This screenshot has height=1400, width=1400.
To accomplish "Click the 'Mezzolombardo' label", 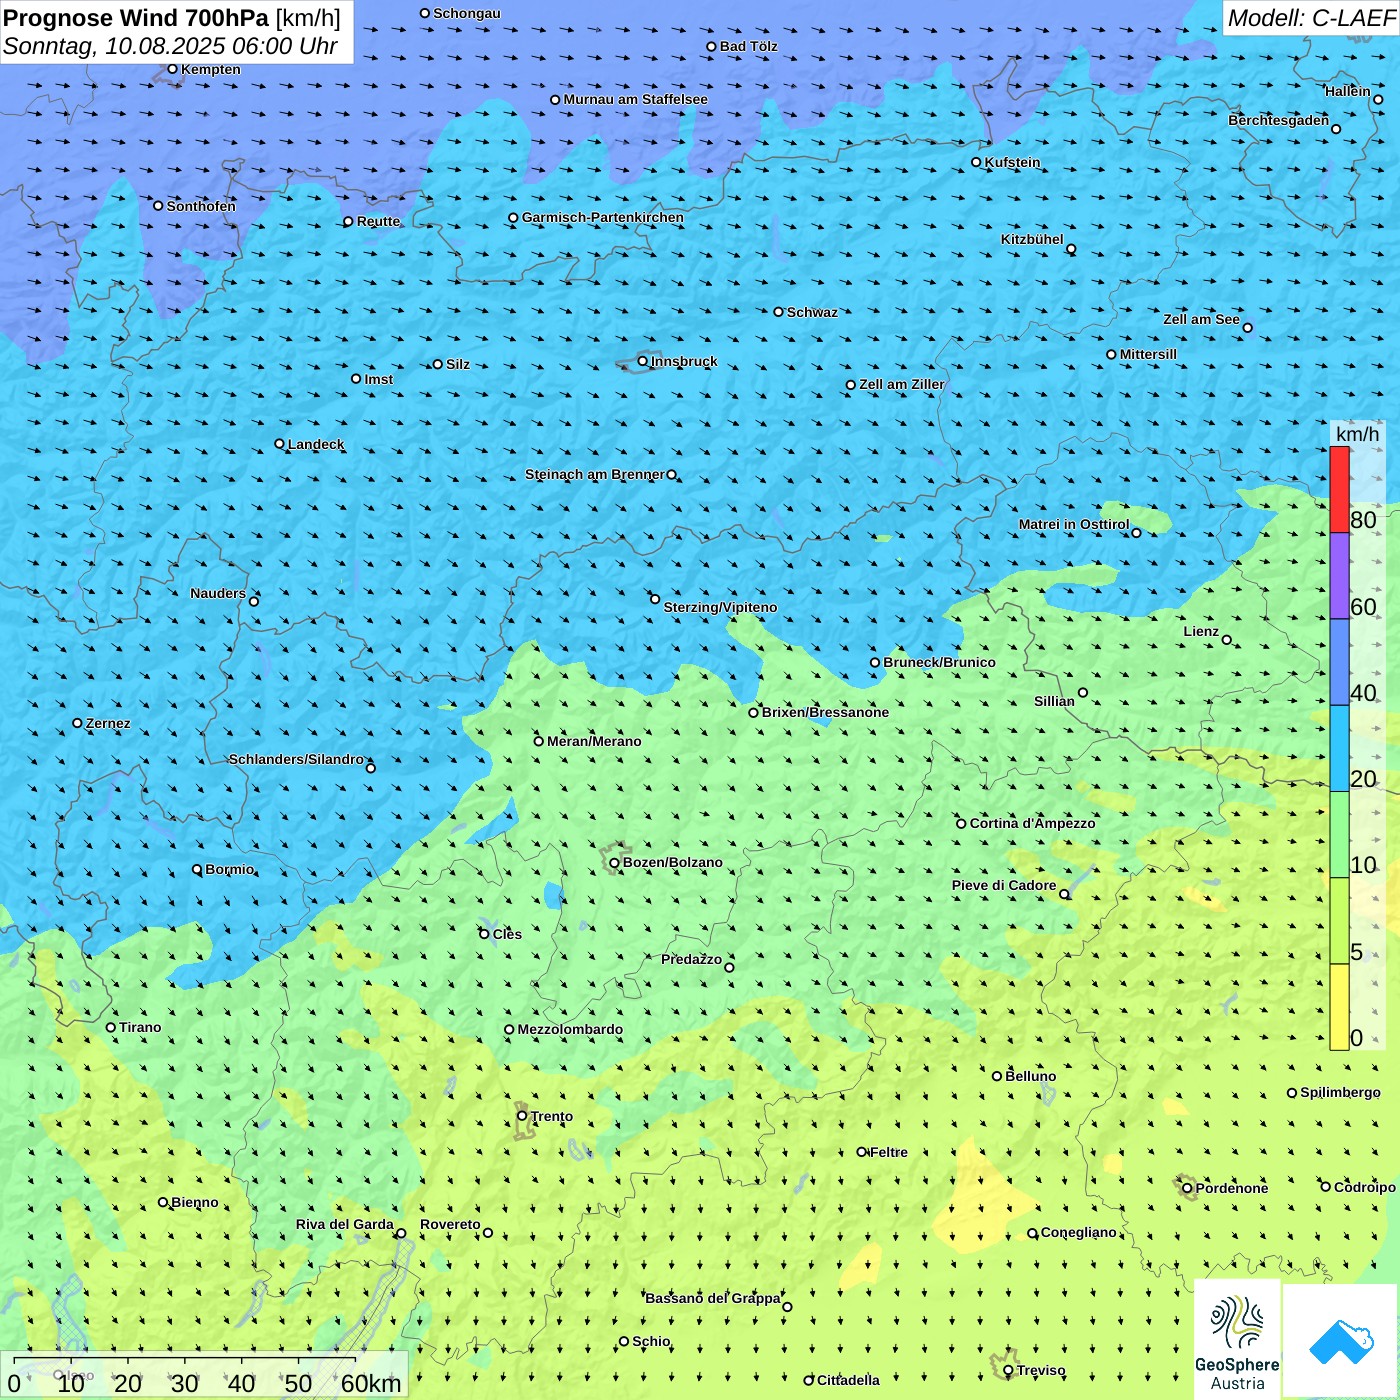I will [x=570, y=1029].
